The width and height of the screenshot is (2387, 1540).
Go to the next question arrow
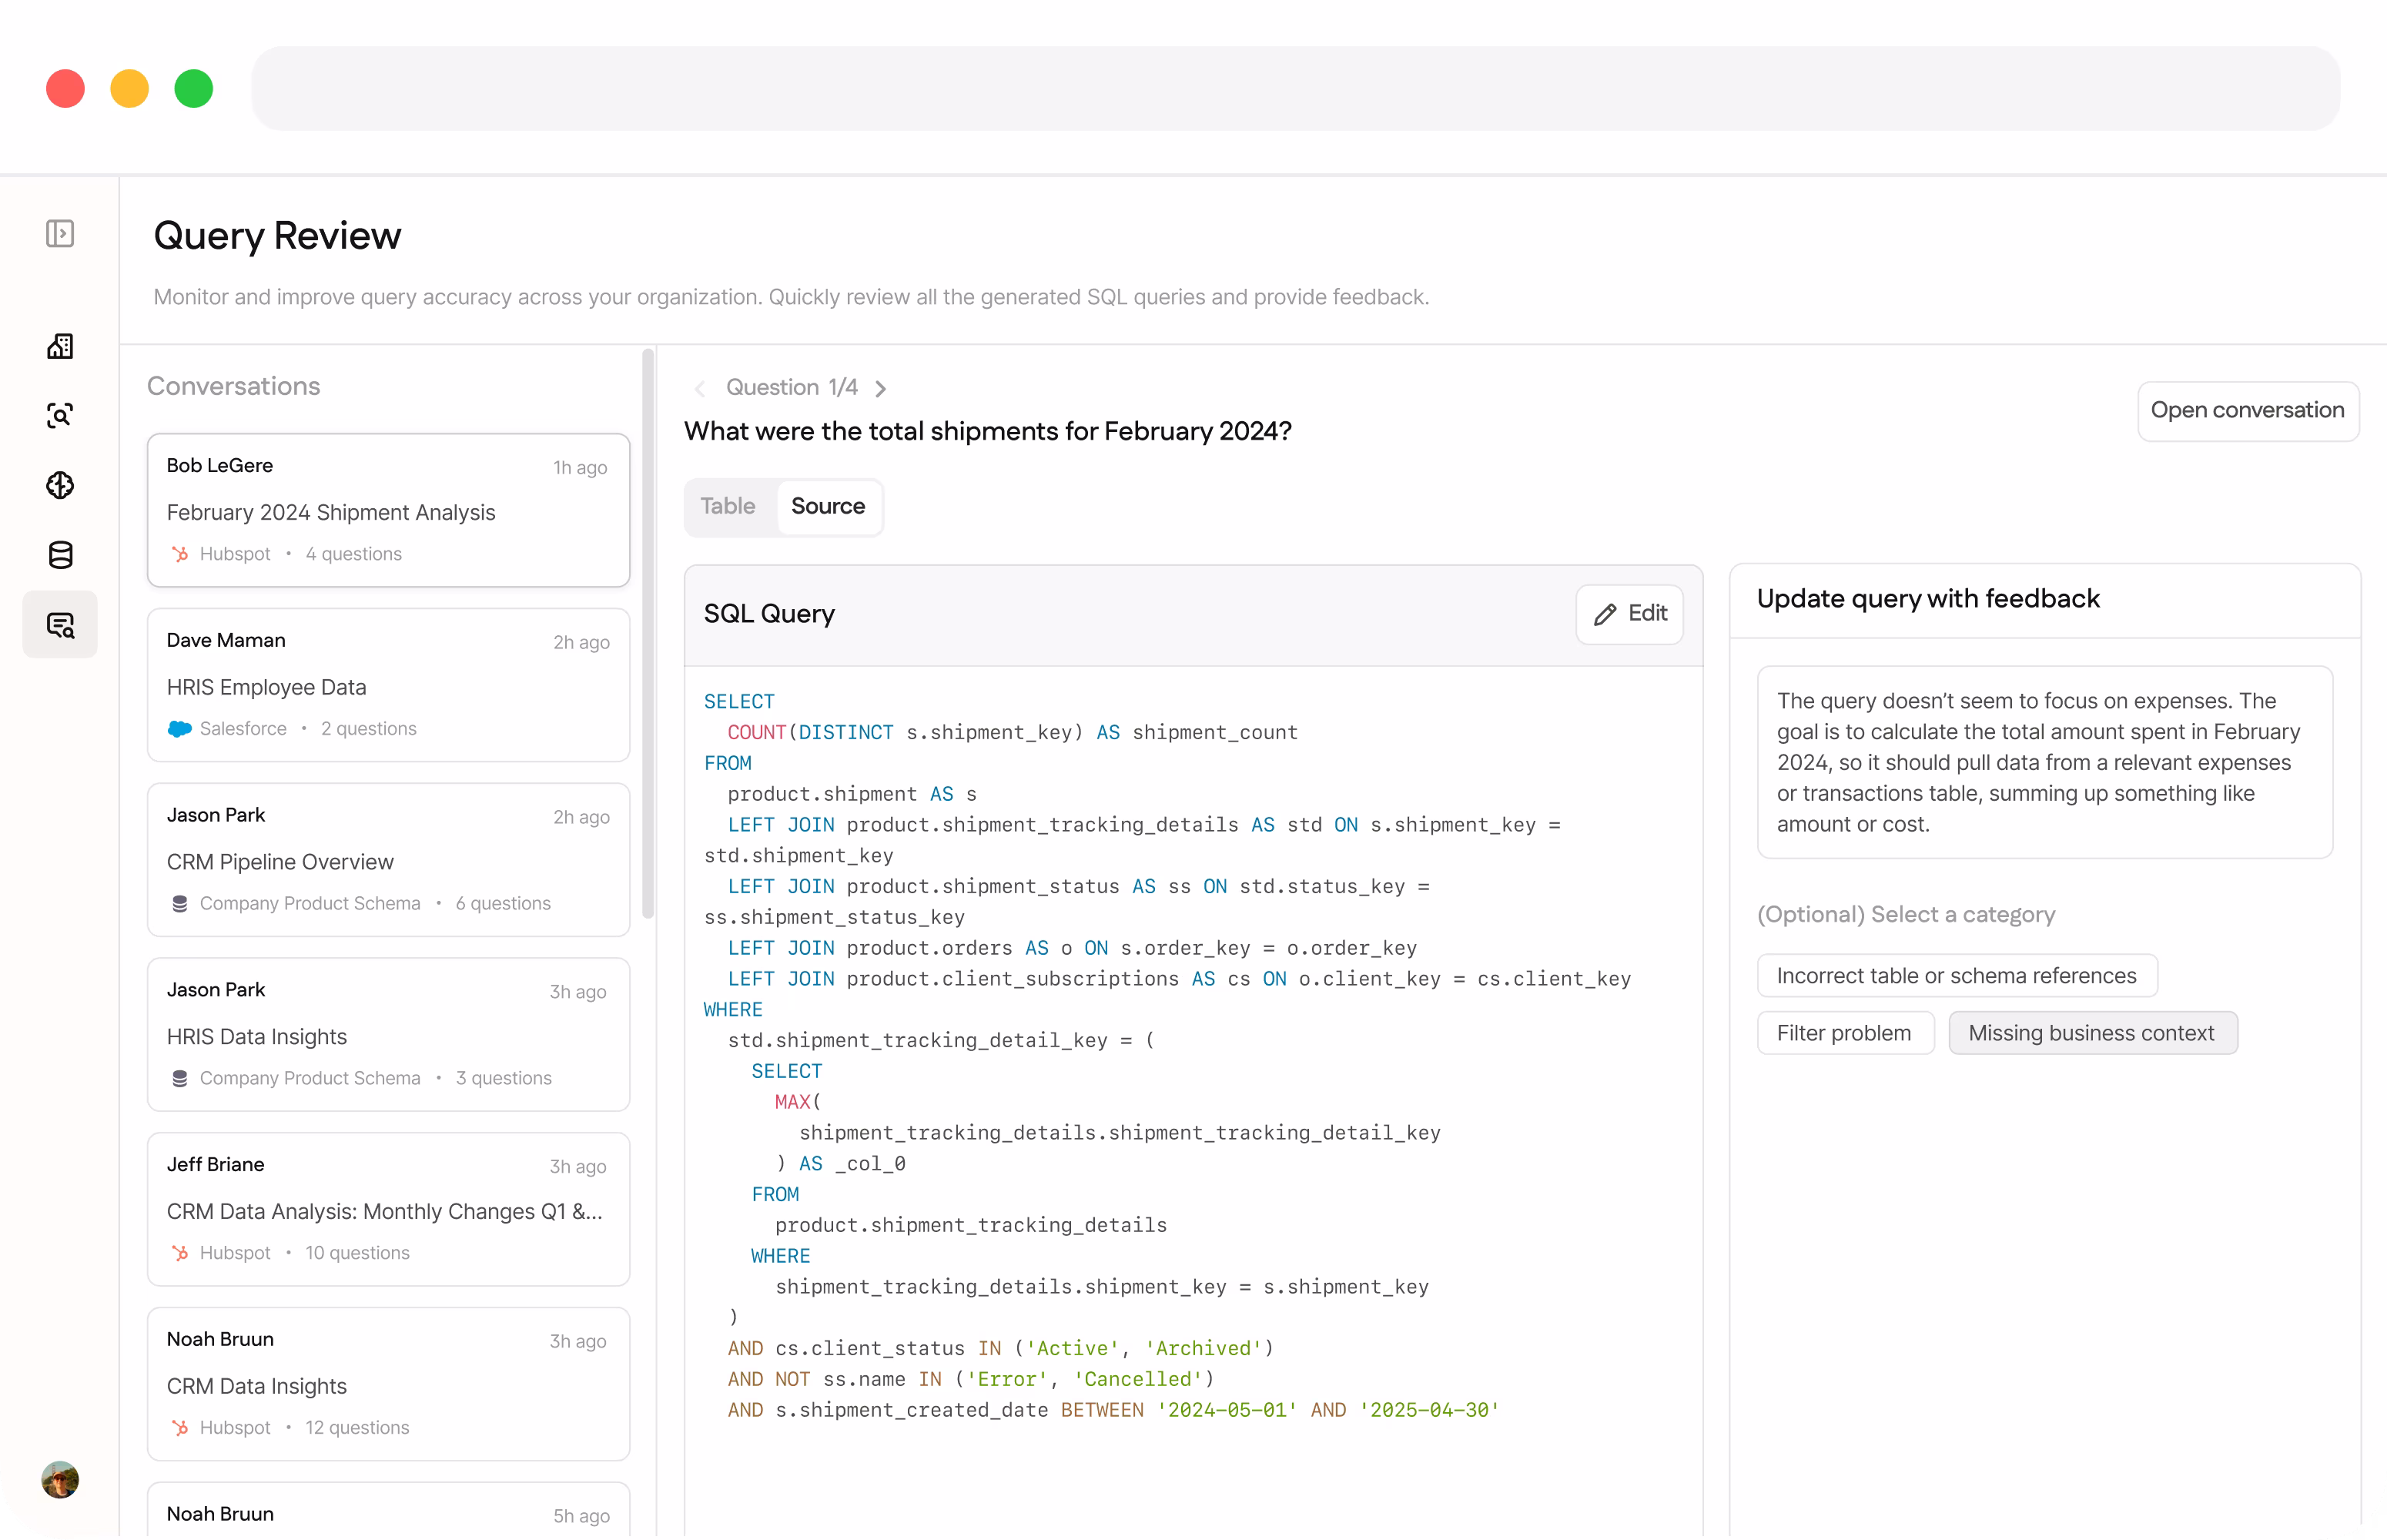tap(881, 389)
